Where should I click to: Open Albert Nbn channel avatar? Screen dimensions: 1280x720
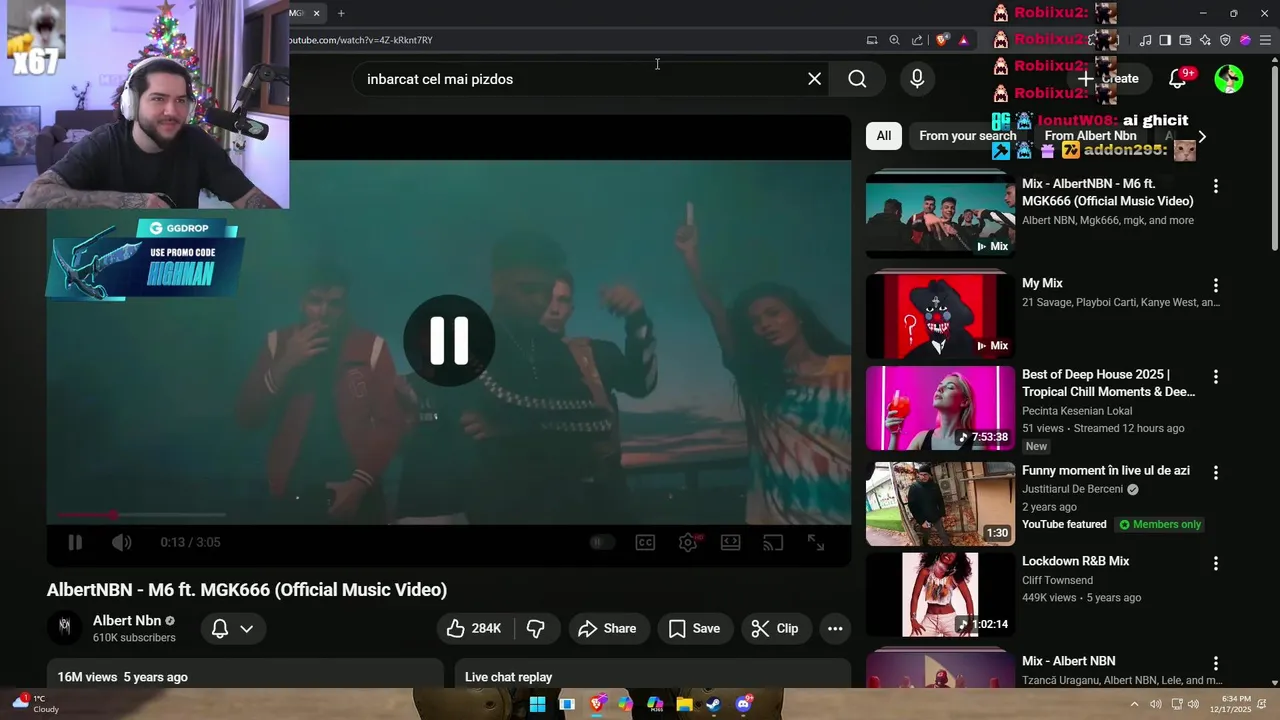65,627
